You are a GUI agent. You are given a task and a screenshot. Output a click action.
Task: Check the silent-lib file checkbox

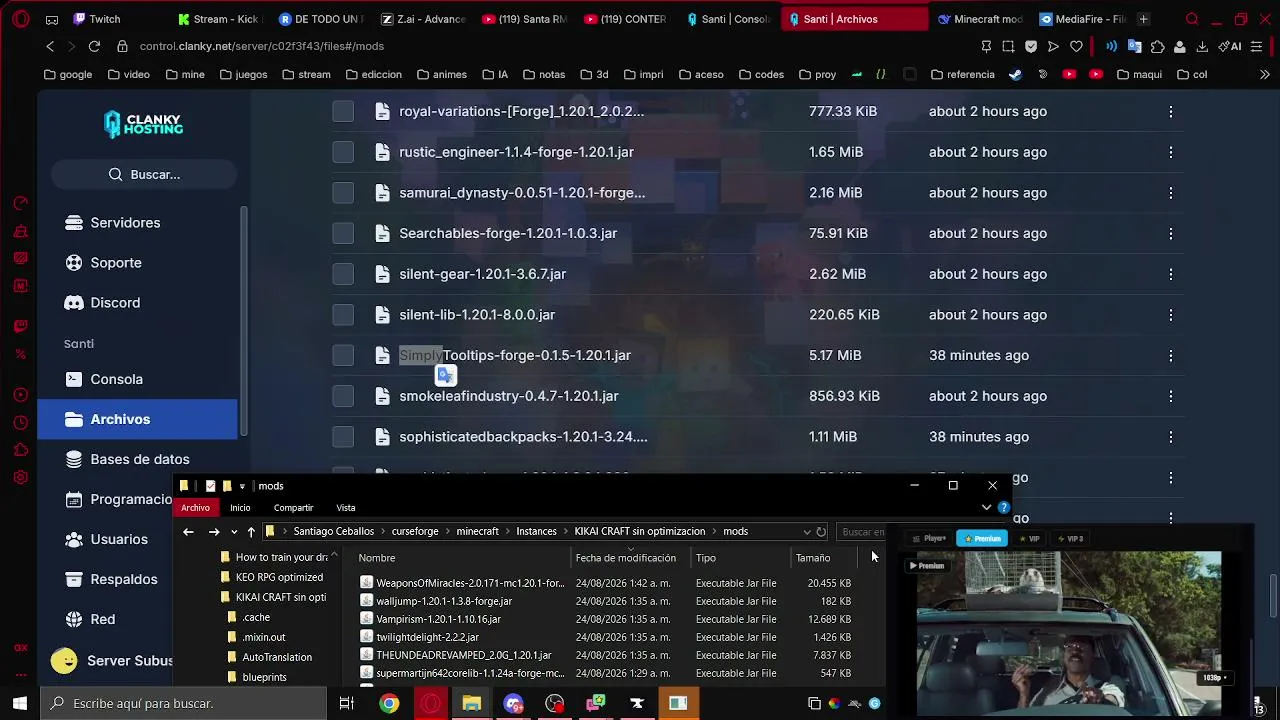[x=343, y=314]
